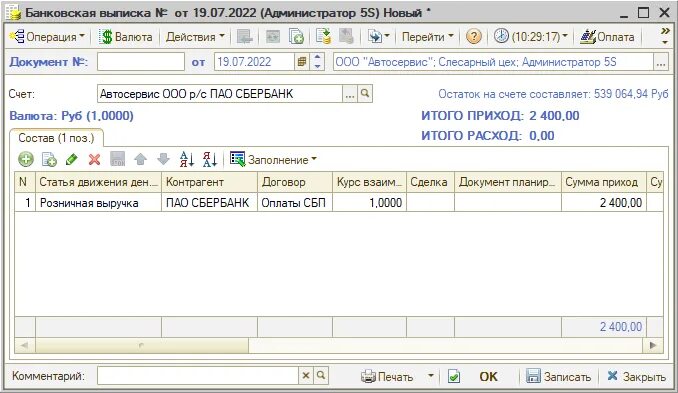Click the Счет account field
This screenshot has width=678, height=393.
point(220,94)
